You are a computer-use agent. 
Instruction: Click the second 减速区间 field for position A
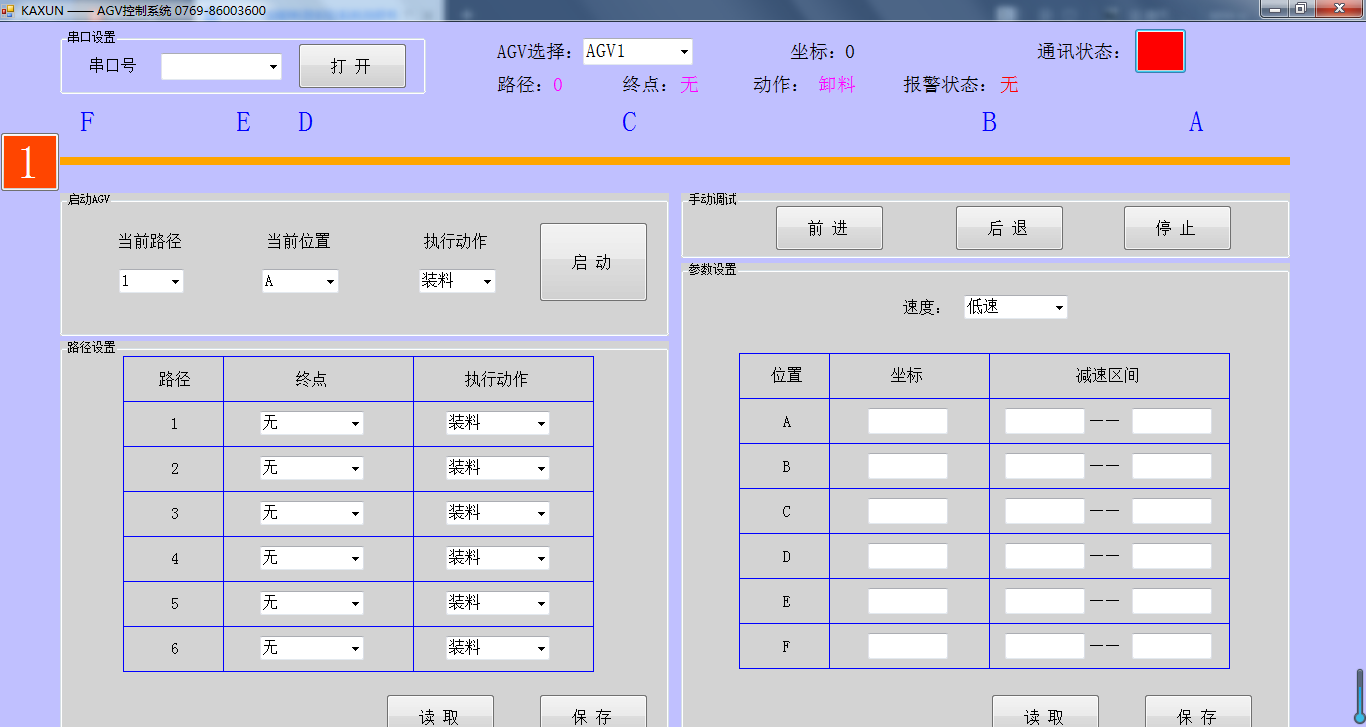tap(1172, 421)
